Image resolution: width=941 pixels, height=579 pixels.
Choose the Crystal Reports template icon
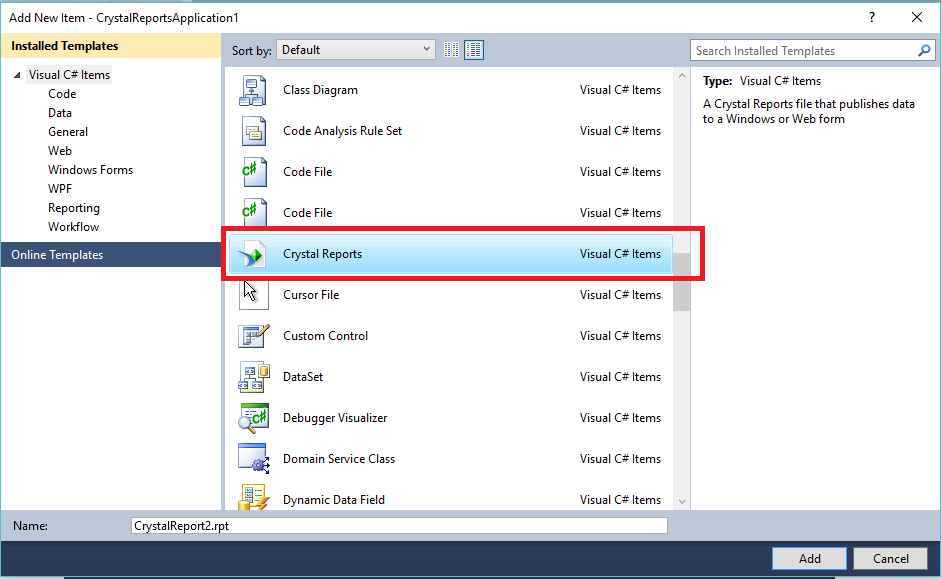[x=251, y=254]
